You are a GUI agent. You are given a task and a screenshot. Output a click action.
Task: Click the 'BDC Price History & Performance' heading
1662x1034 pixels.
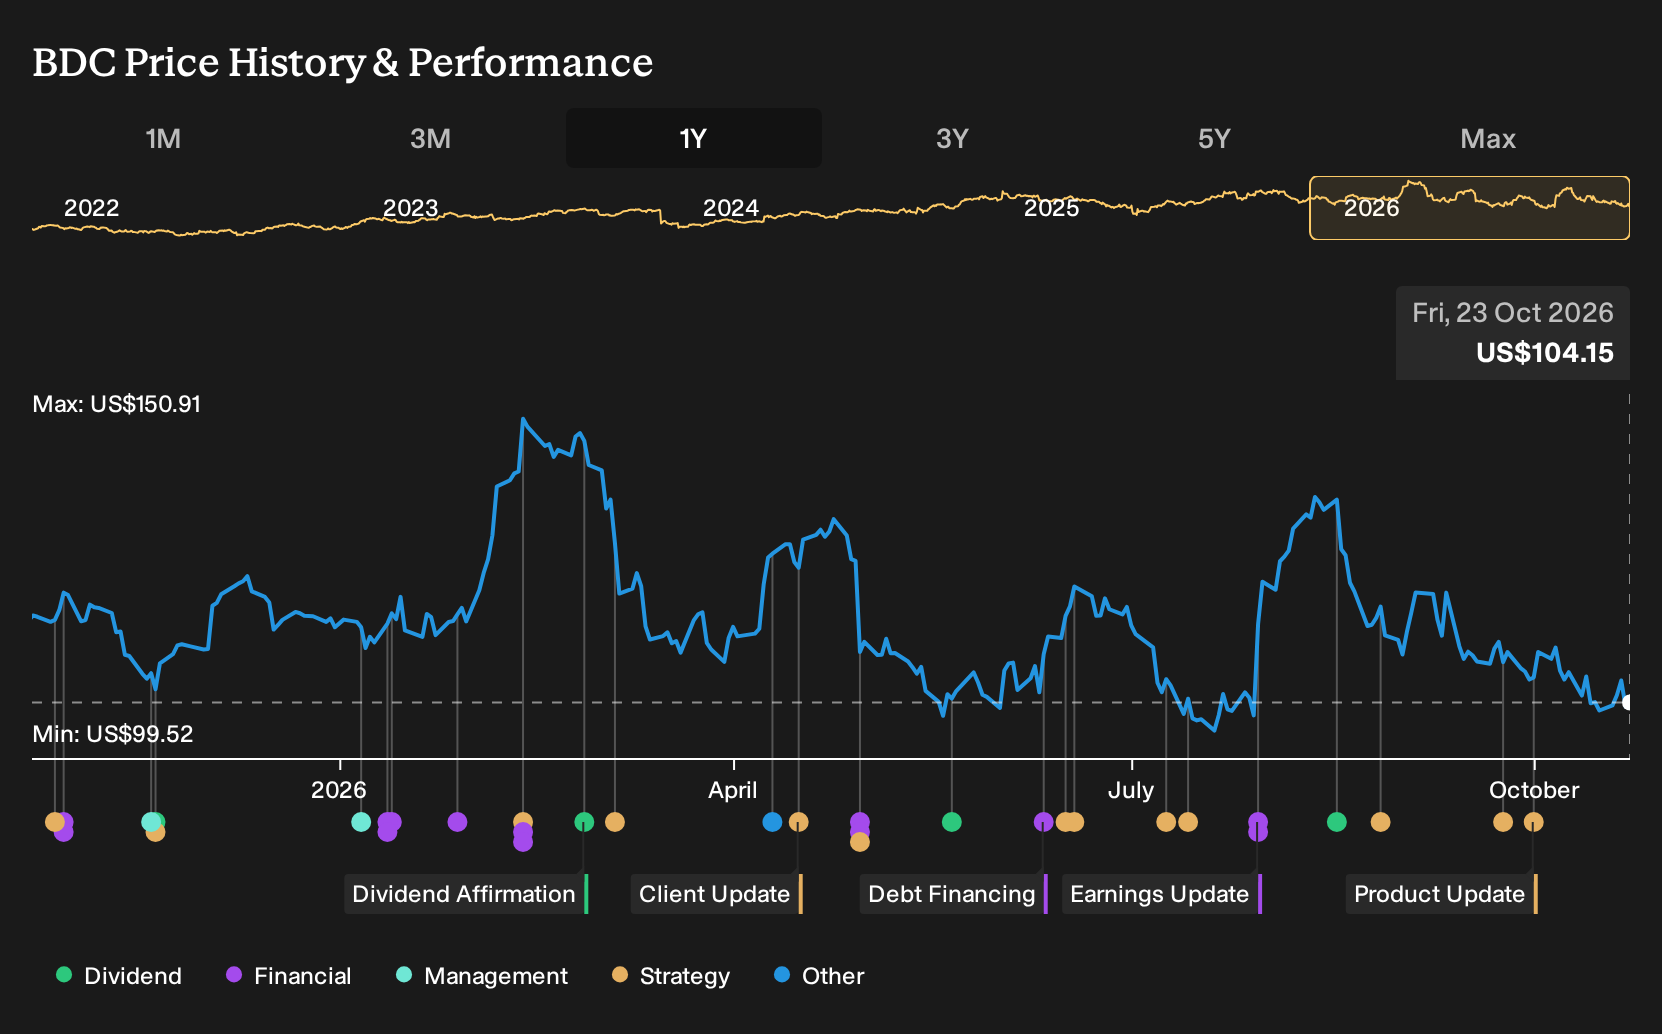tap(343, 62)
